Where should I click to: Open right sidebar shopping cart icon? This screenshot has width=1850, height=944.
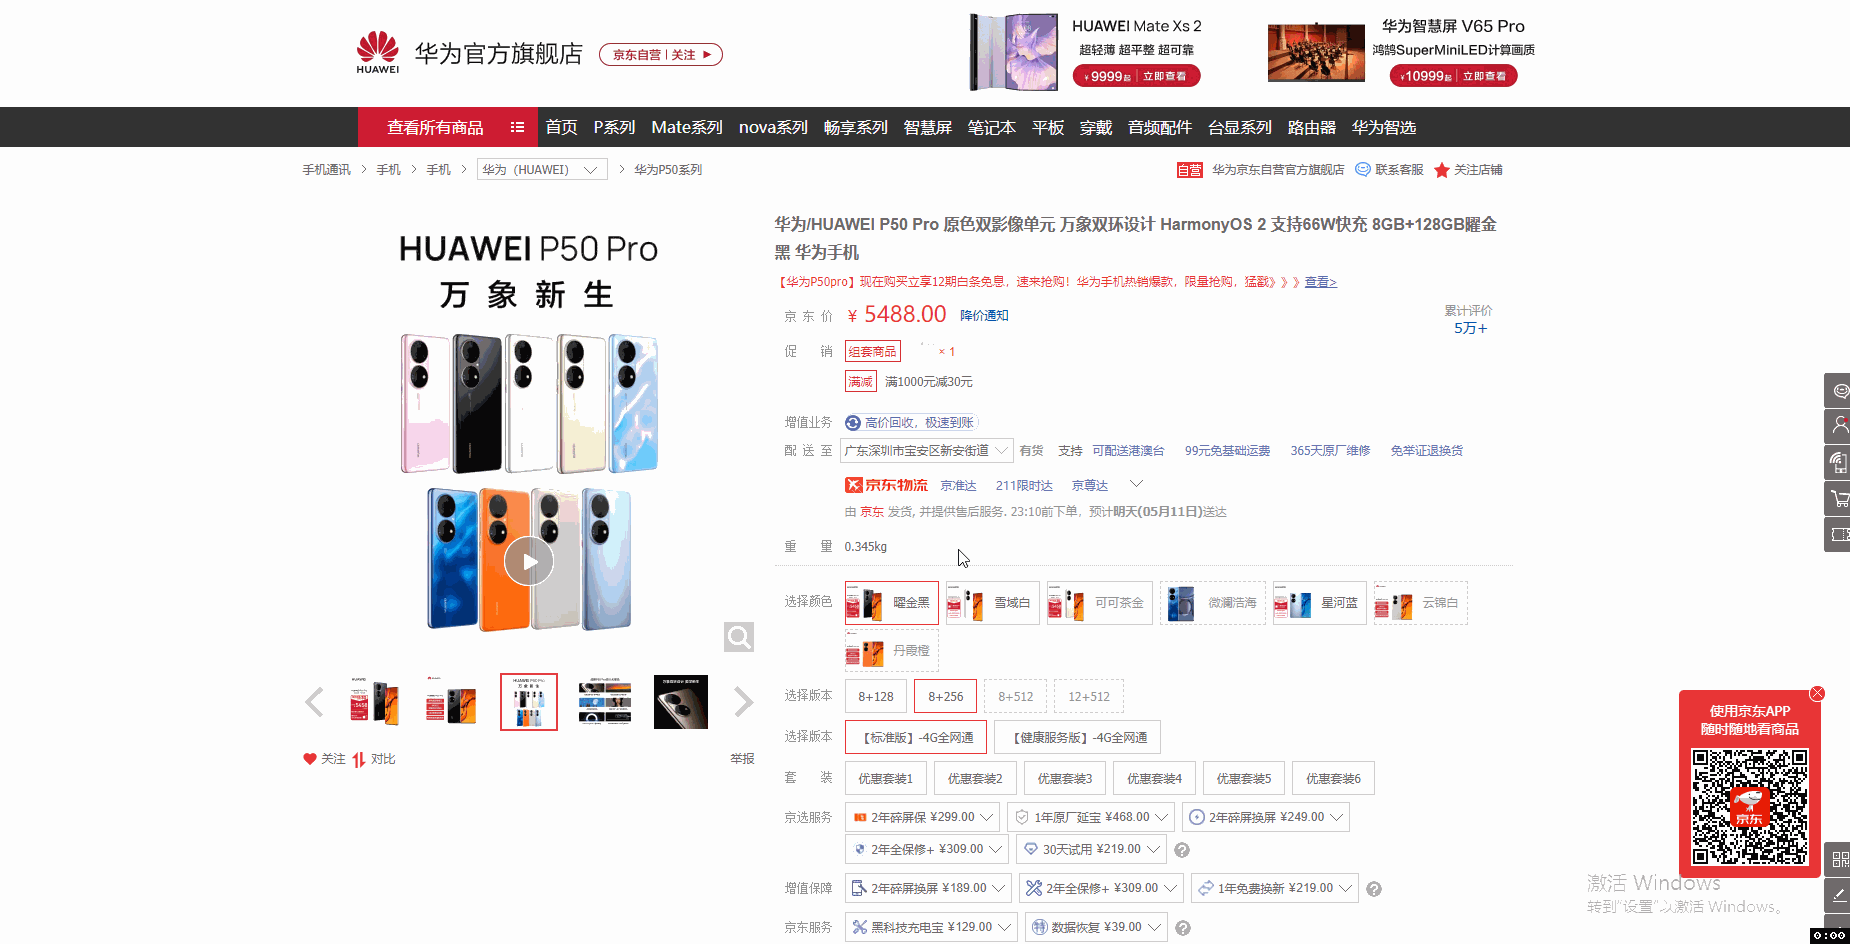click(x=1838, y=498)
